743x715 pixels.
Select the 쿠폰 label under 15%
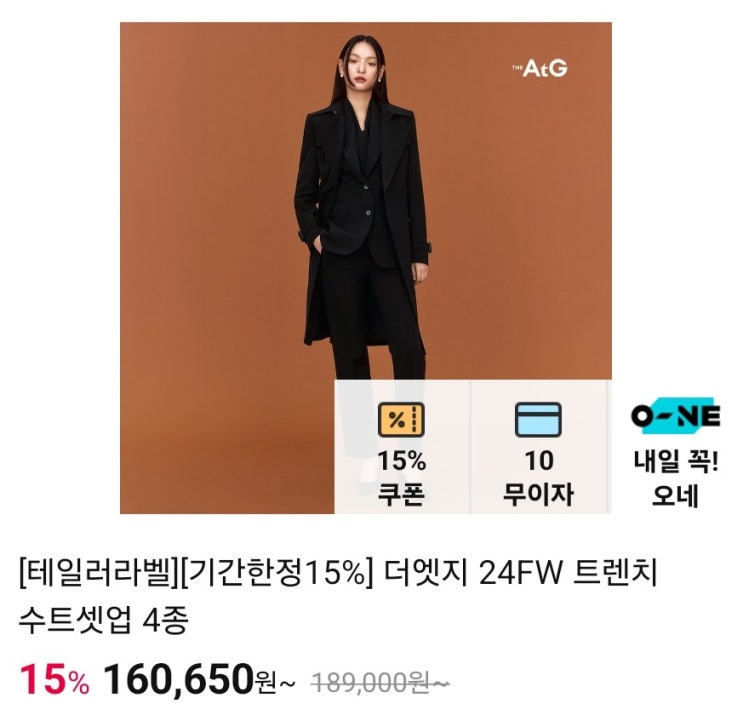[401, 494]
